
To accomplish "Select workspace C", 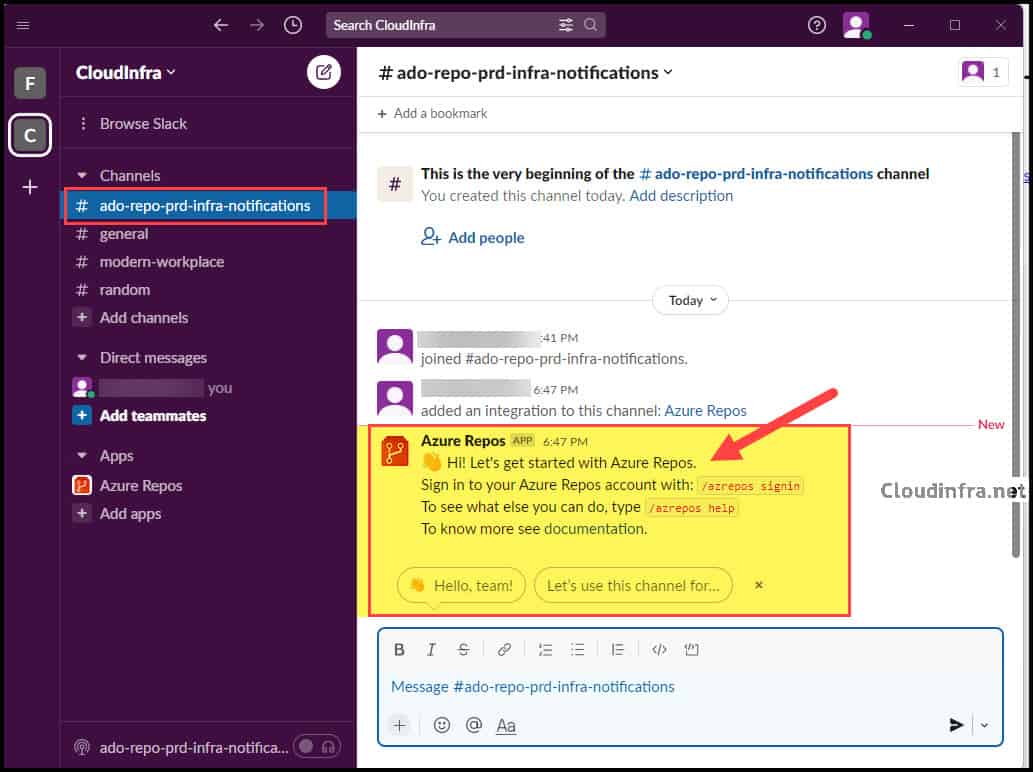I will [30, 135].
